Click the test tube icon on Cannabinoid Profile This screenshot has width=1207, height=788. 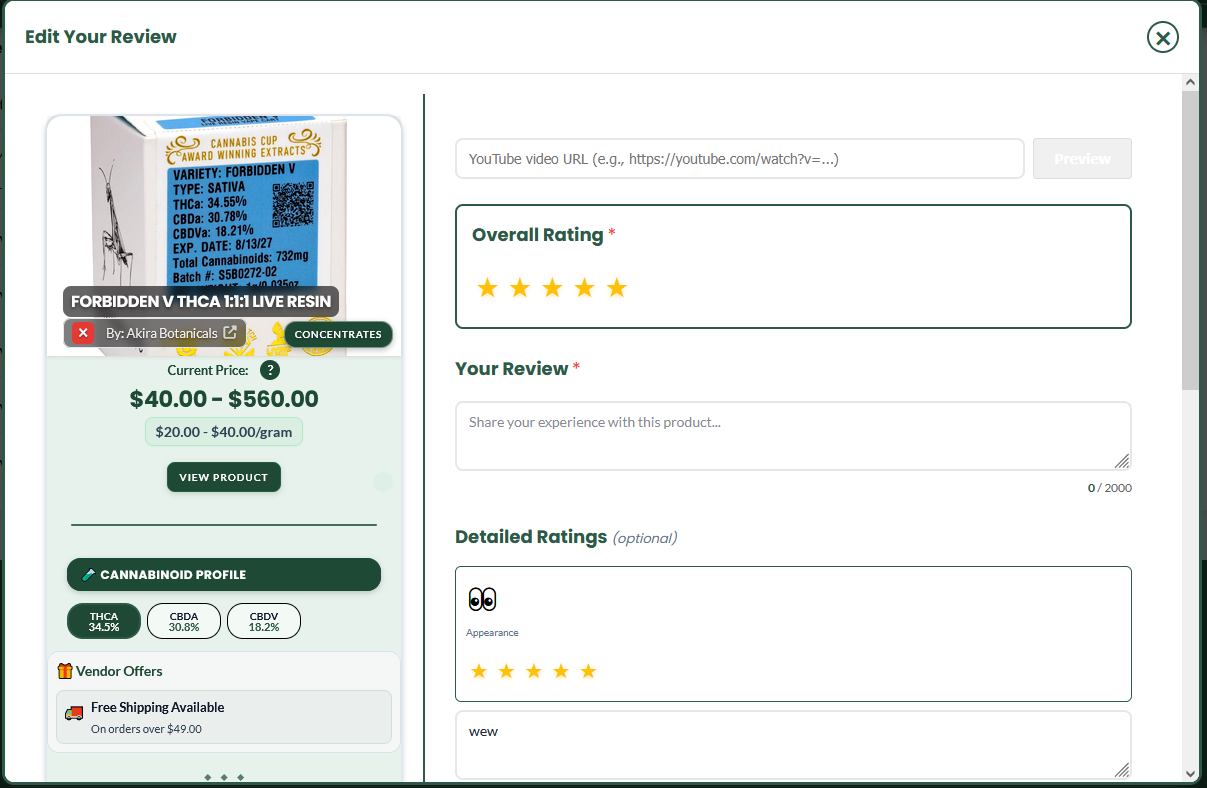91,574
